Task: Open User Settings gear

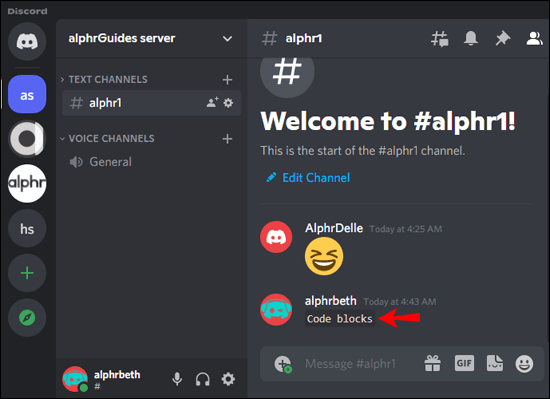Action: pyautogui.click(x=228, y=379)
